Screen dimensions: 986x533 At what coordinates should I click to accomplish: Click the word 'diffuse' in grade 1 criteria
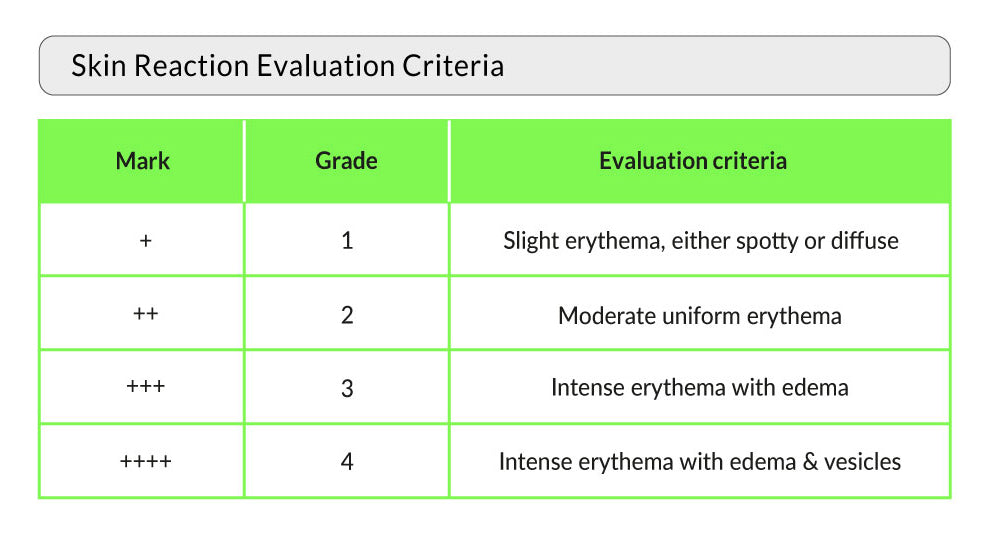(x=865, y=241)
